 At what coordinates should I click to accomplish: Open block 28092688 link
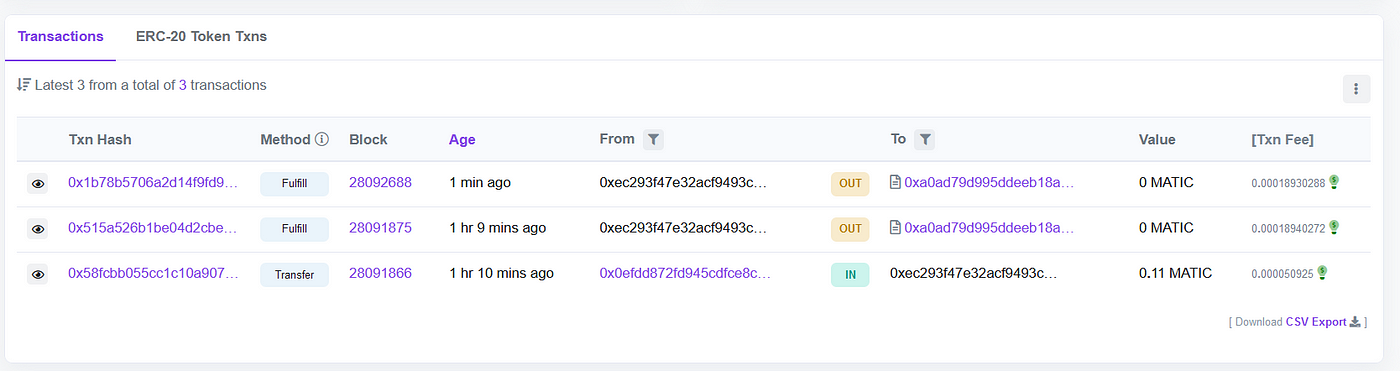click(x=380, y=183)
